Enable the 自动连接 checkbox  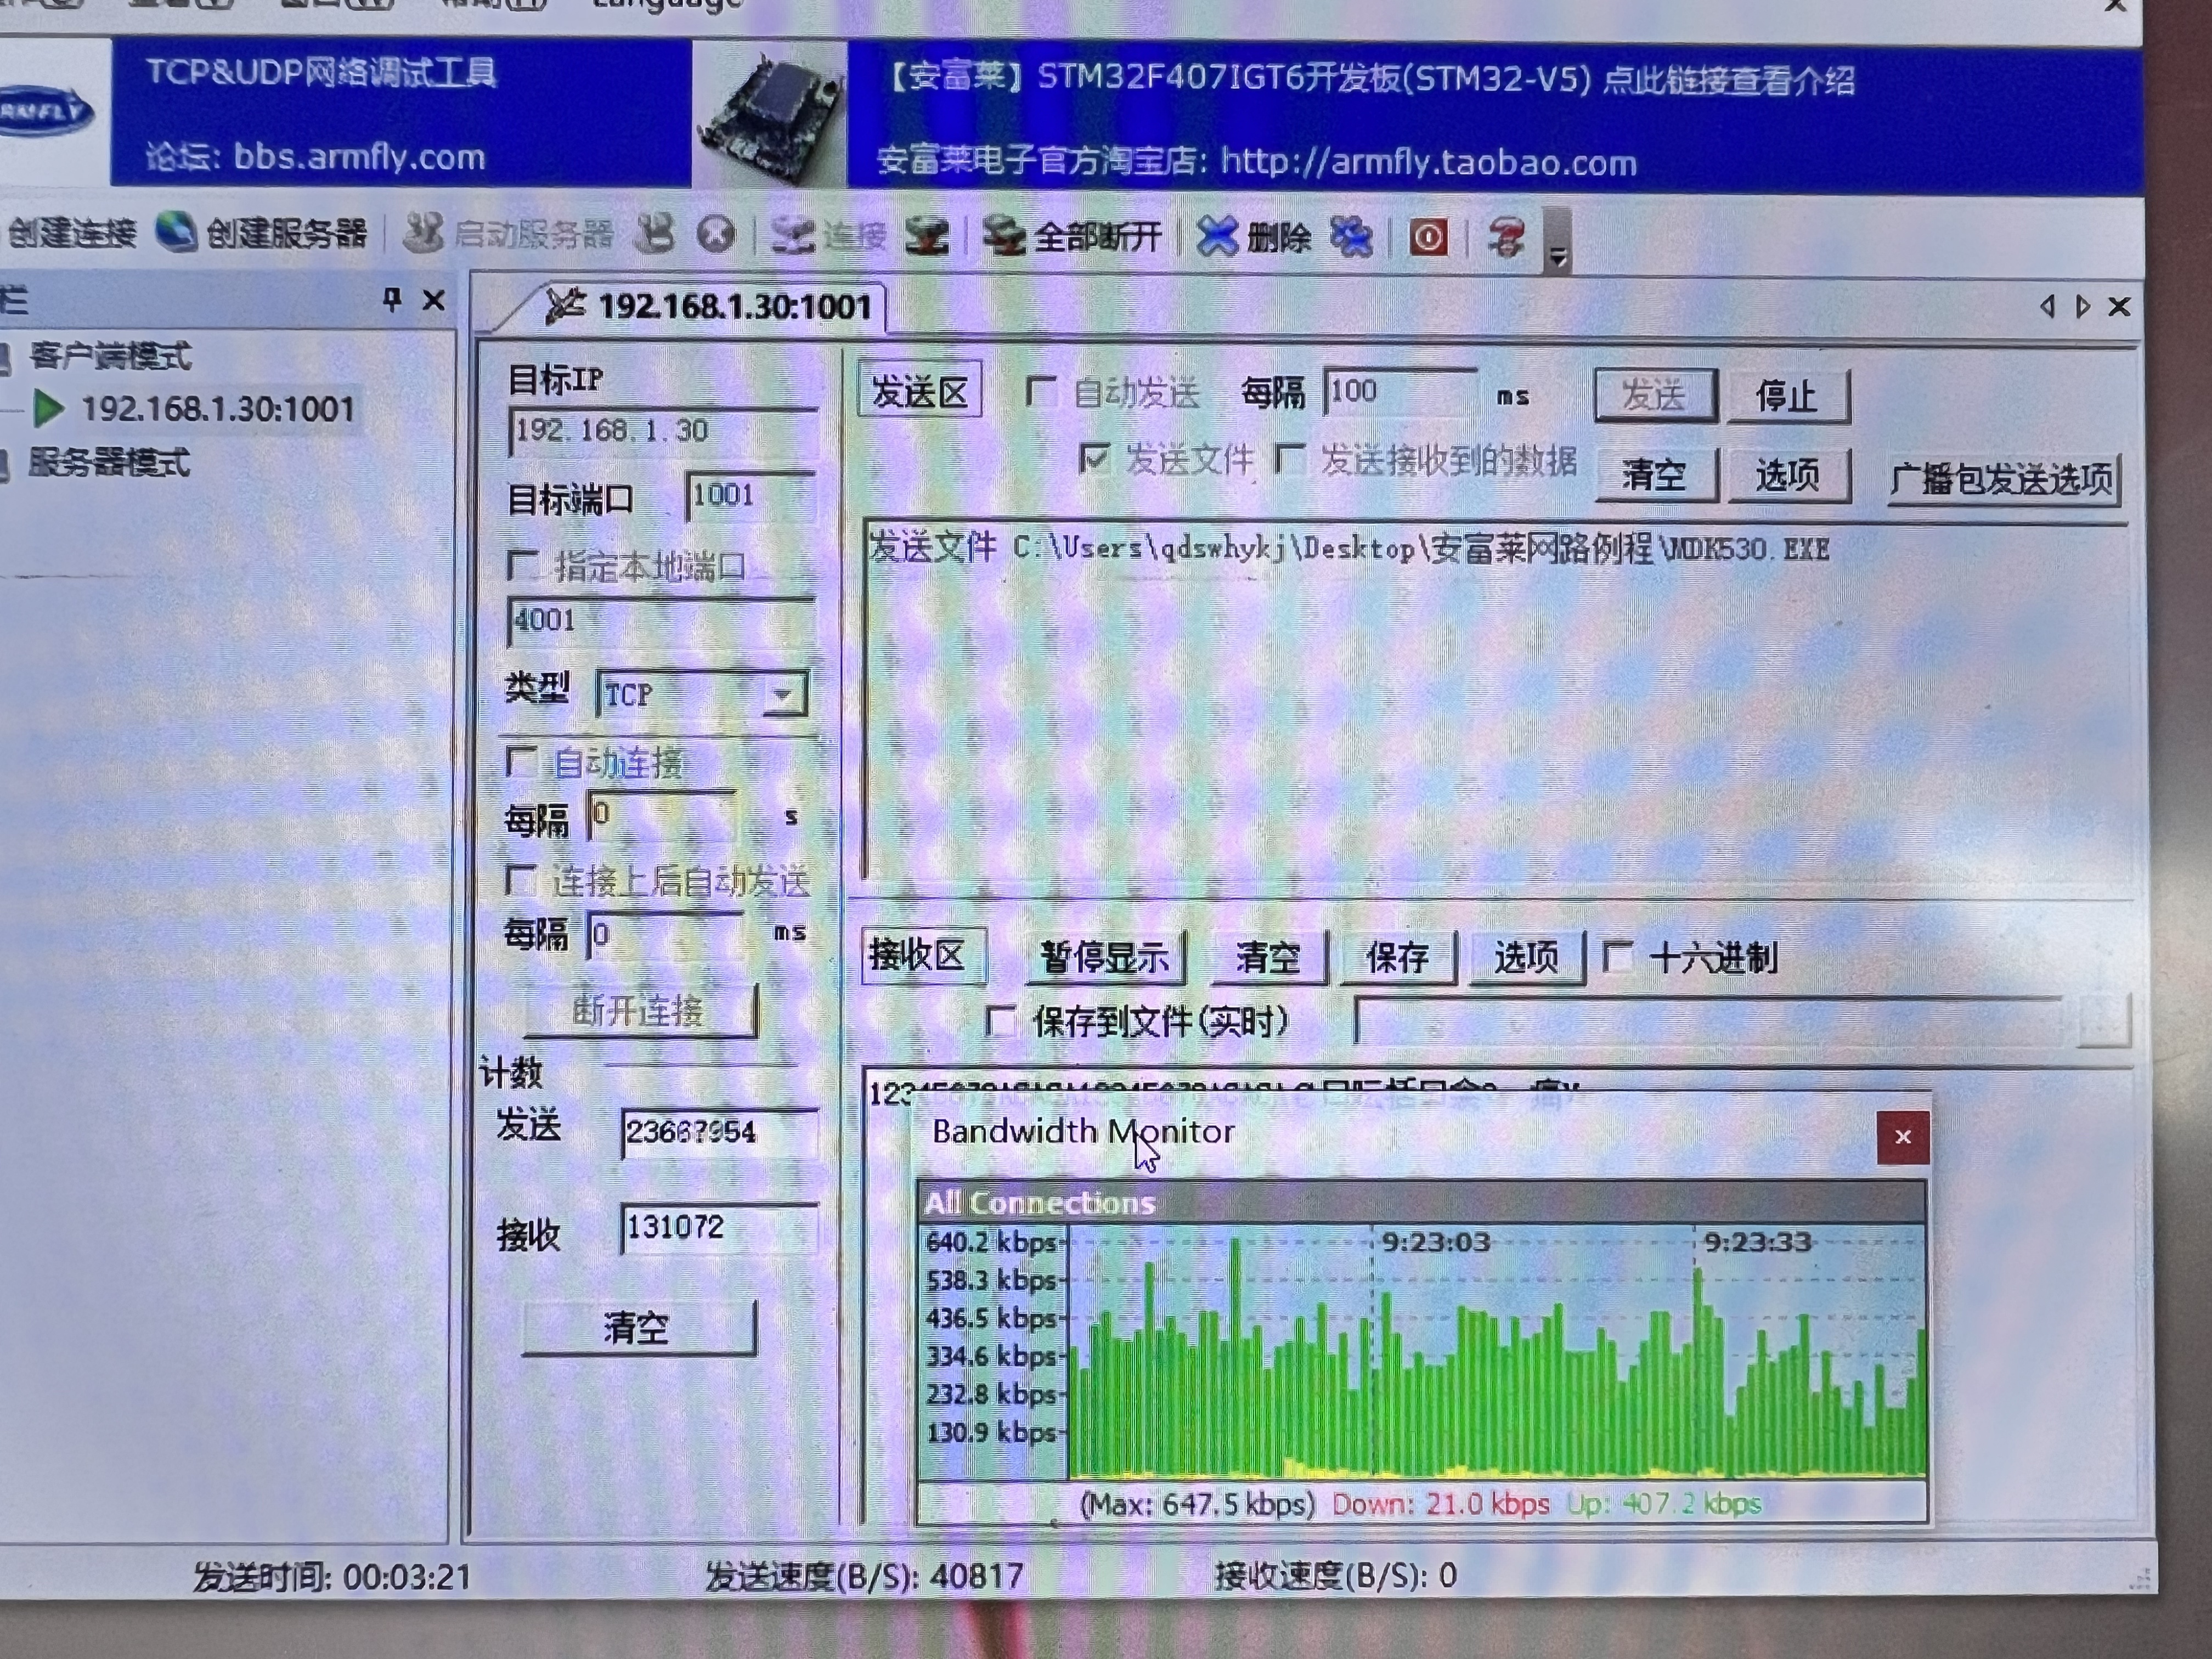521,761
